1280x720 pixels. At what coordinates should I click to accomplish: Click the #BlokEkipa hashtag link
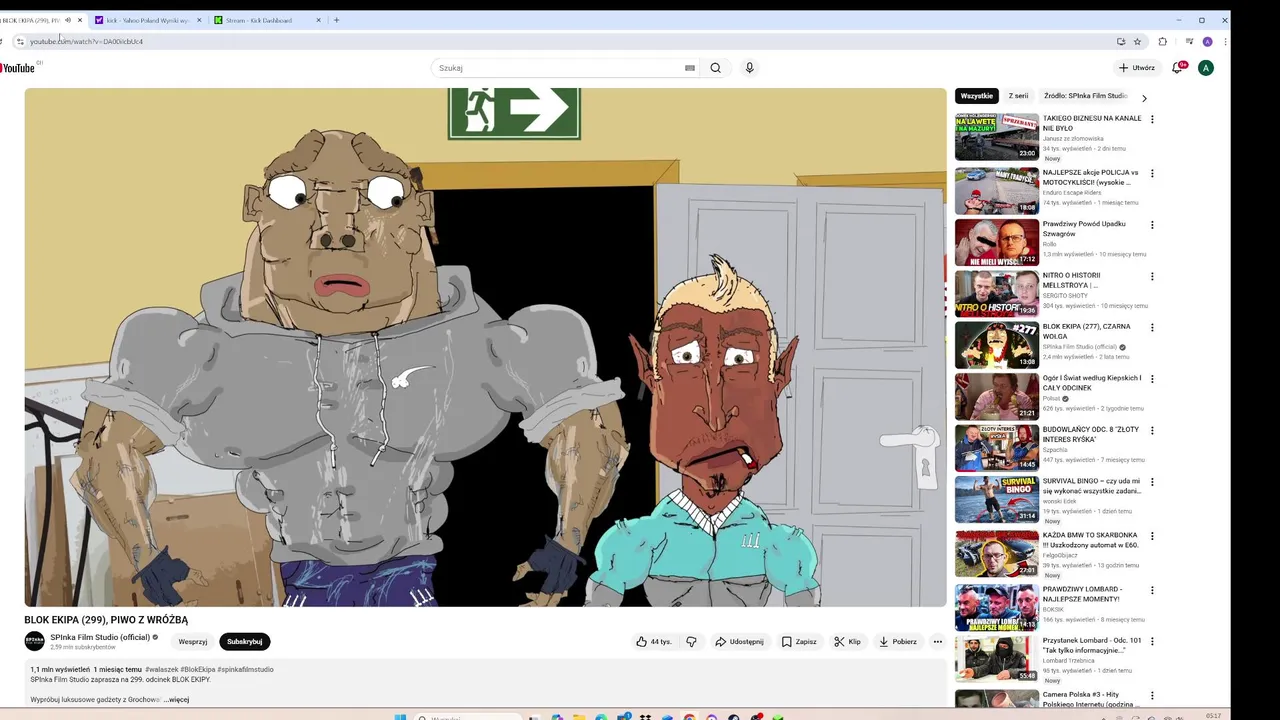pos(198,670)
